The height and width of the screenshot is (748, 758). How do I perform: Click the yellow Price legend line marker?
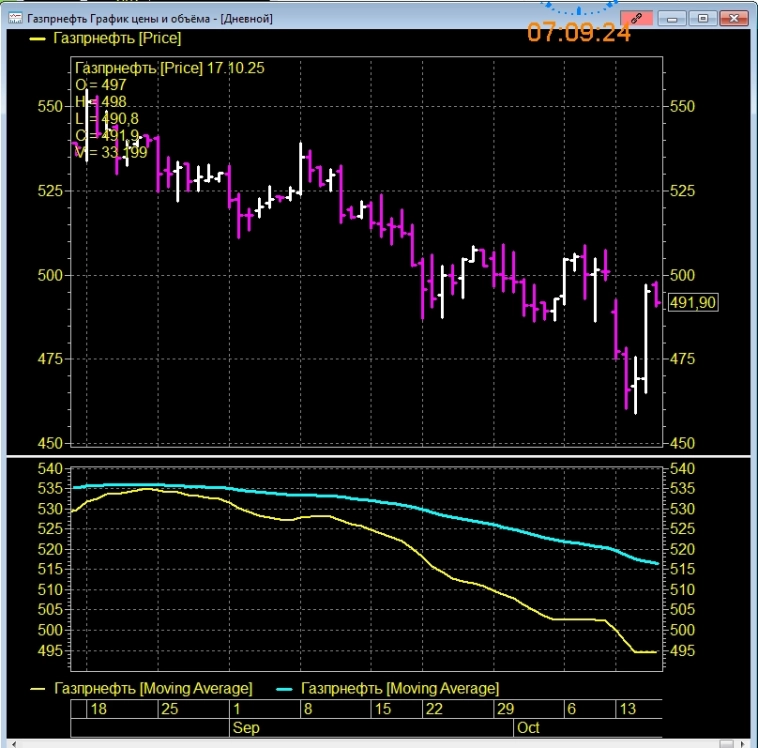(x=38, y=38)
